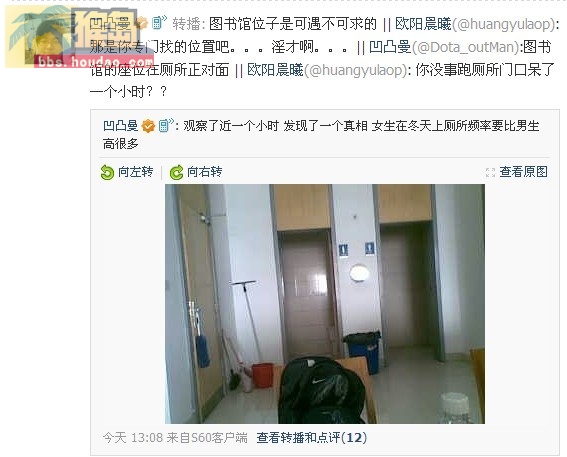Click the mobile phone icon in the quoted post
Screen dimensions: 567x457
point(166,125)
